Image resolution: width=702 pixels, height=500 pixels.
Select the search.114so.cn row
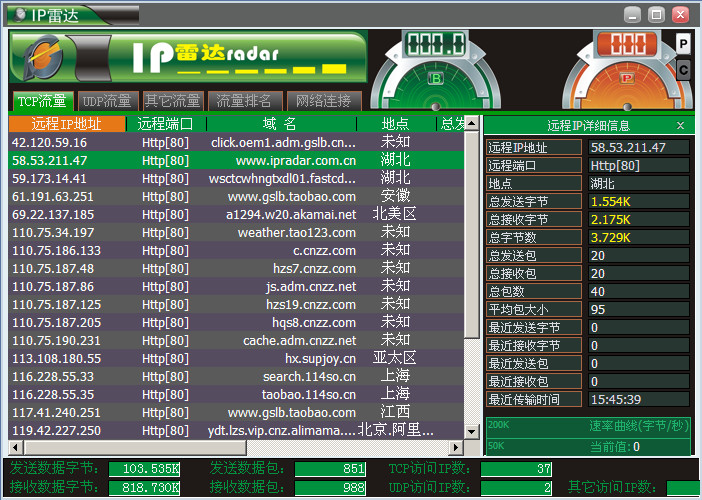[236, 376]
